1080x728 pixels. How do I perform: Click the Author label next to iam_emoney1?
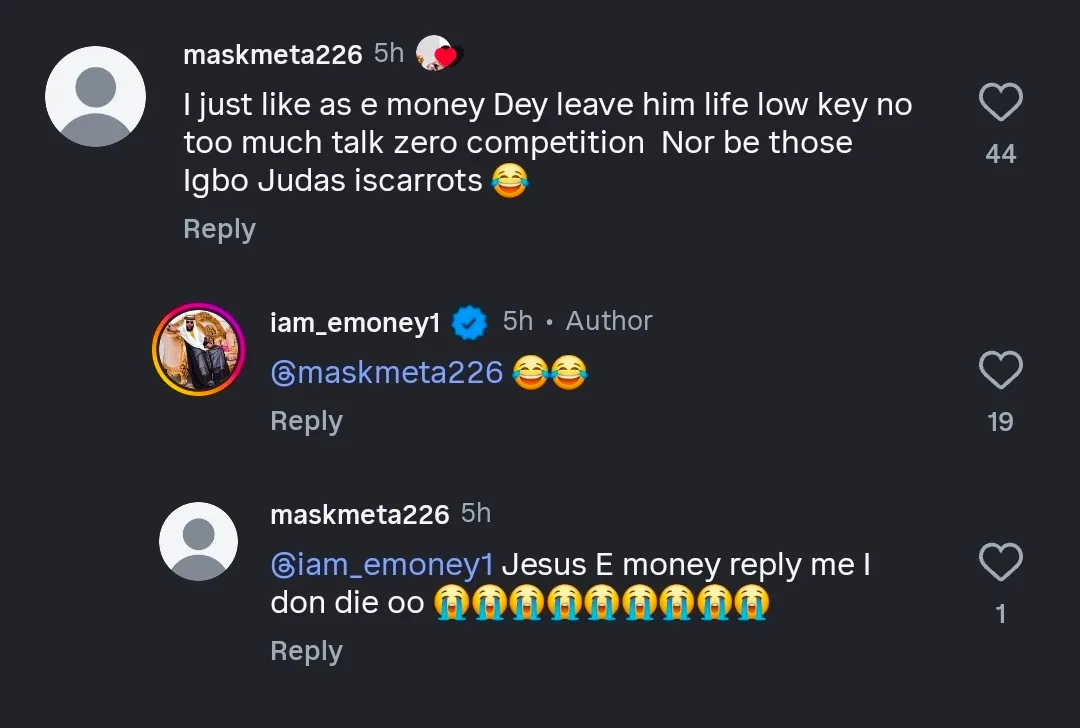click(x=609, y=321)
